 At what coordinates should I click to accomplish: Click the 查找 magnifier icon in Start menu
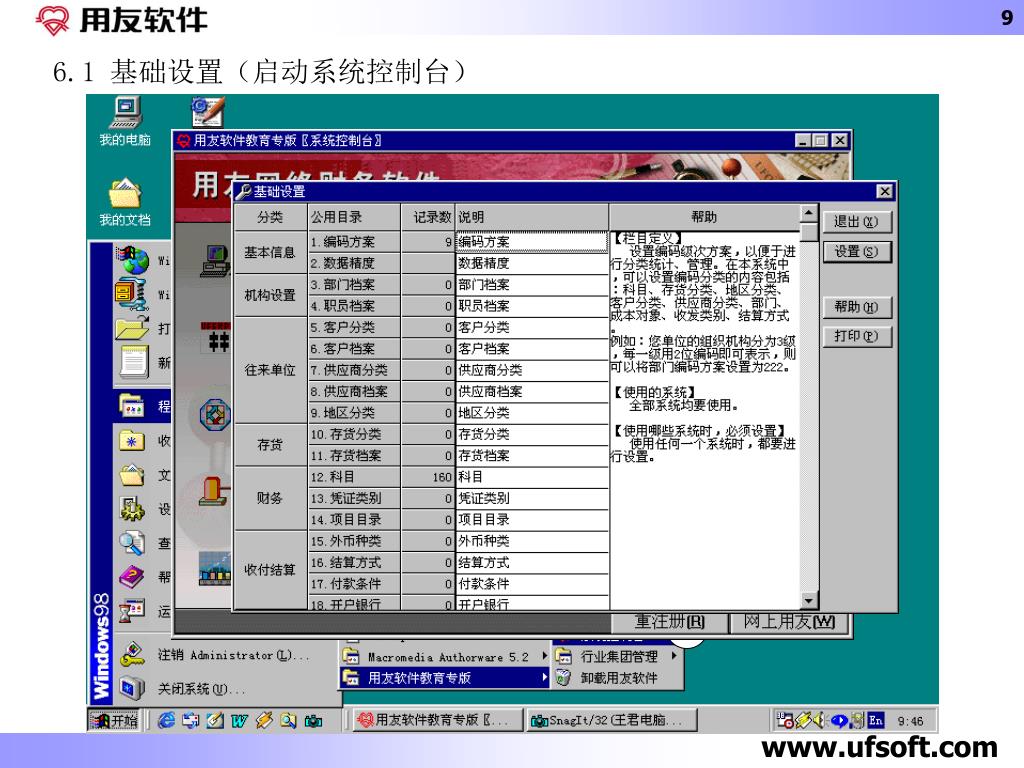coord(132,542)
